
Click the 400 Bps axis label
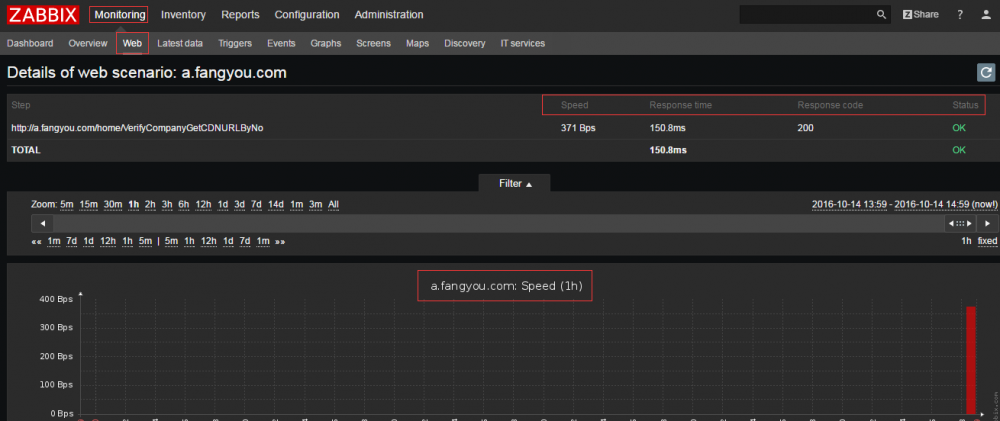click(57, 299)
